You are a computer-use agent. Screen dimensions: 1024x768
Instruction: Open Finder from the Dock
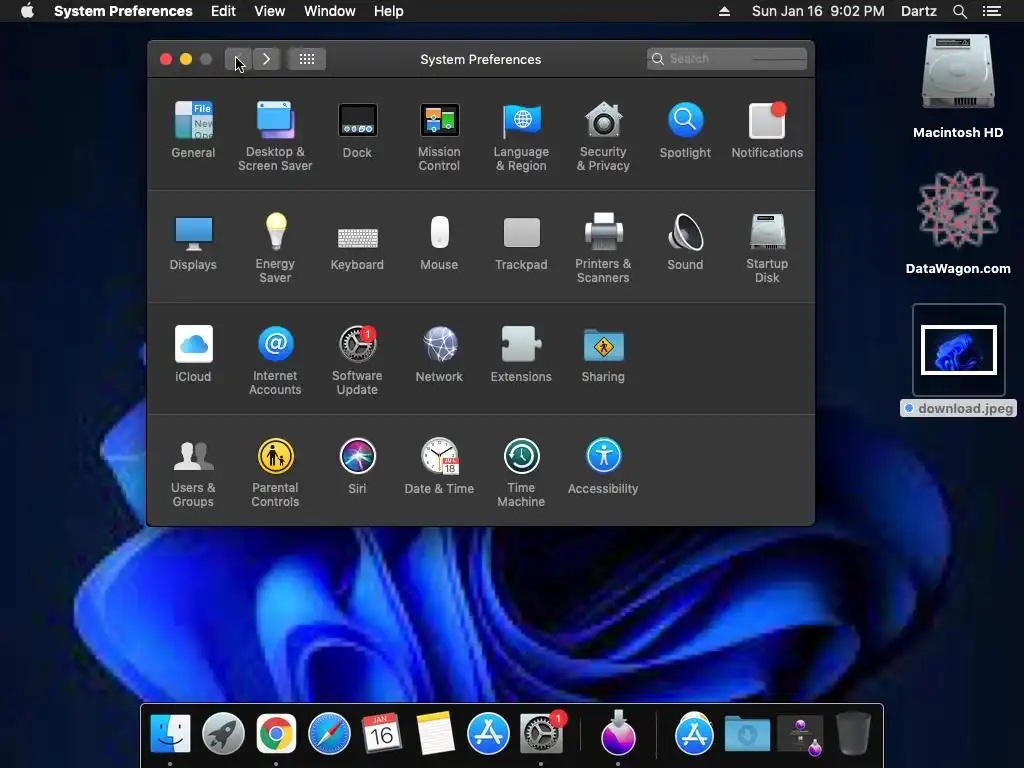[170, 733]
